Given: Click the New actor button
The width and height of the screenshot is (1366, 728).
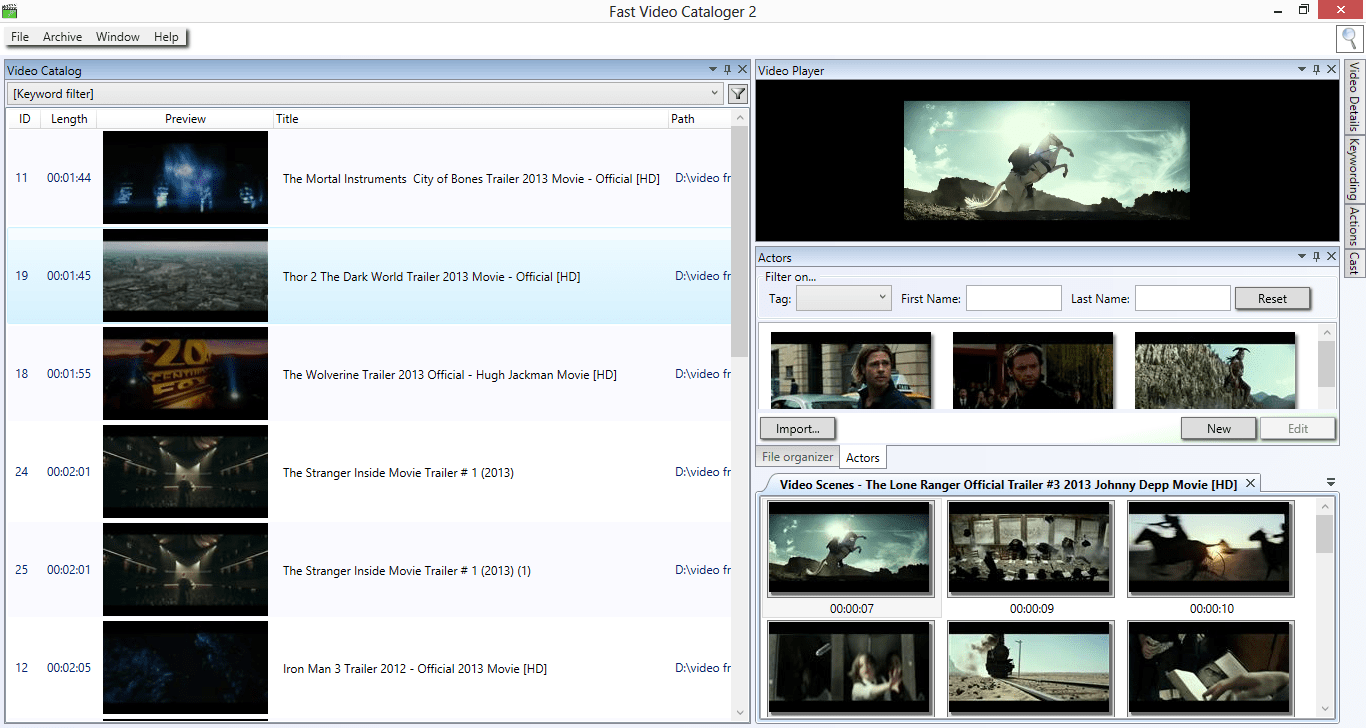Looking at the screenshot, I should pos(1219,428).
